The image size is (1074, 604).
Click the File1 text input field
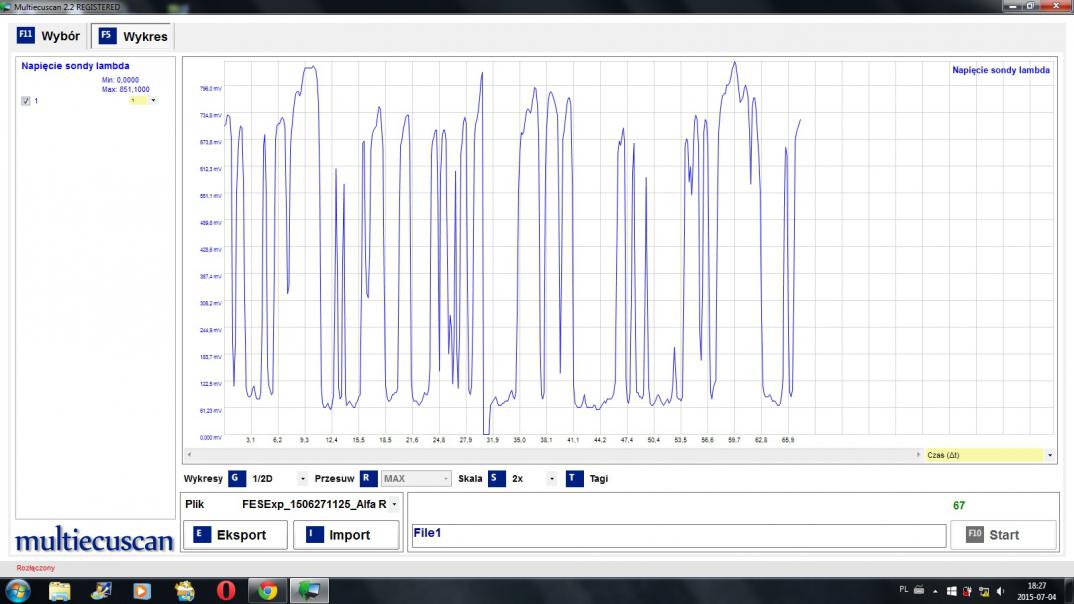(x=678, y=535)
